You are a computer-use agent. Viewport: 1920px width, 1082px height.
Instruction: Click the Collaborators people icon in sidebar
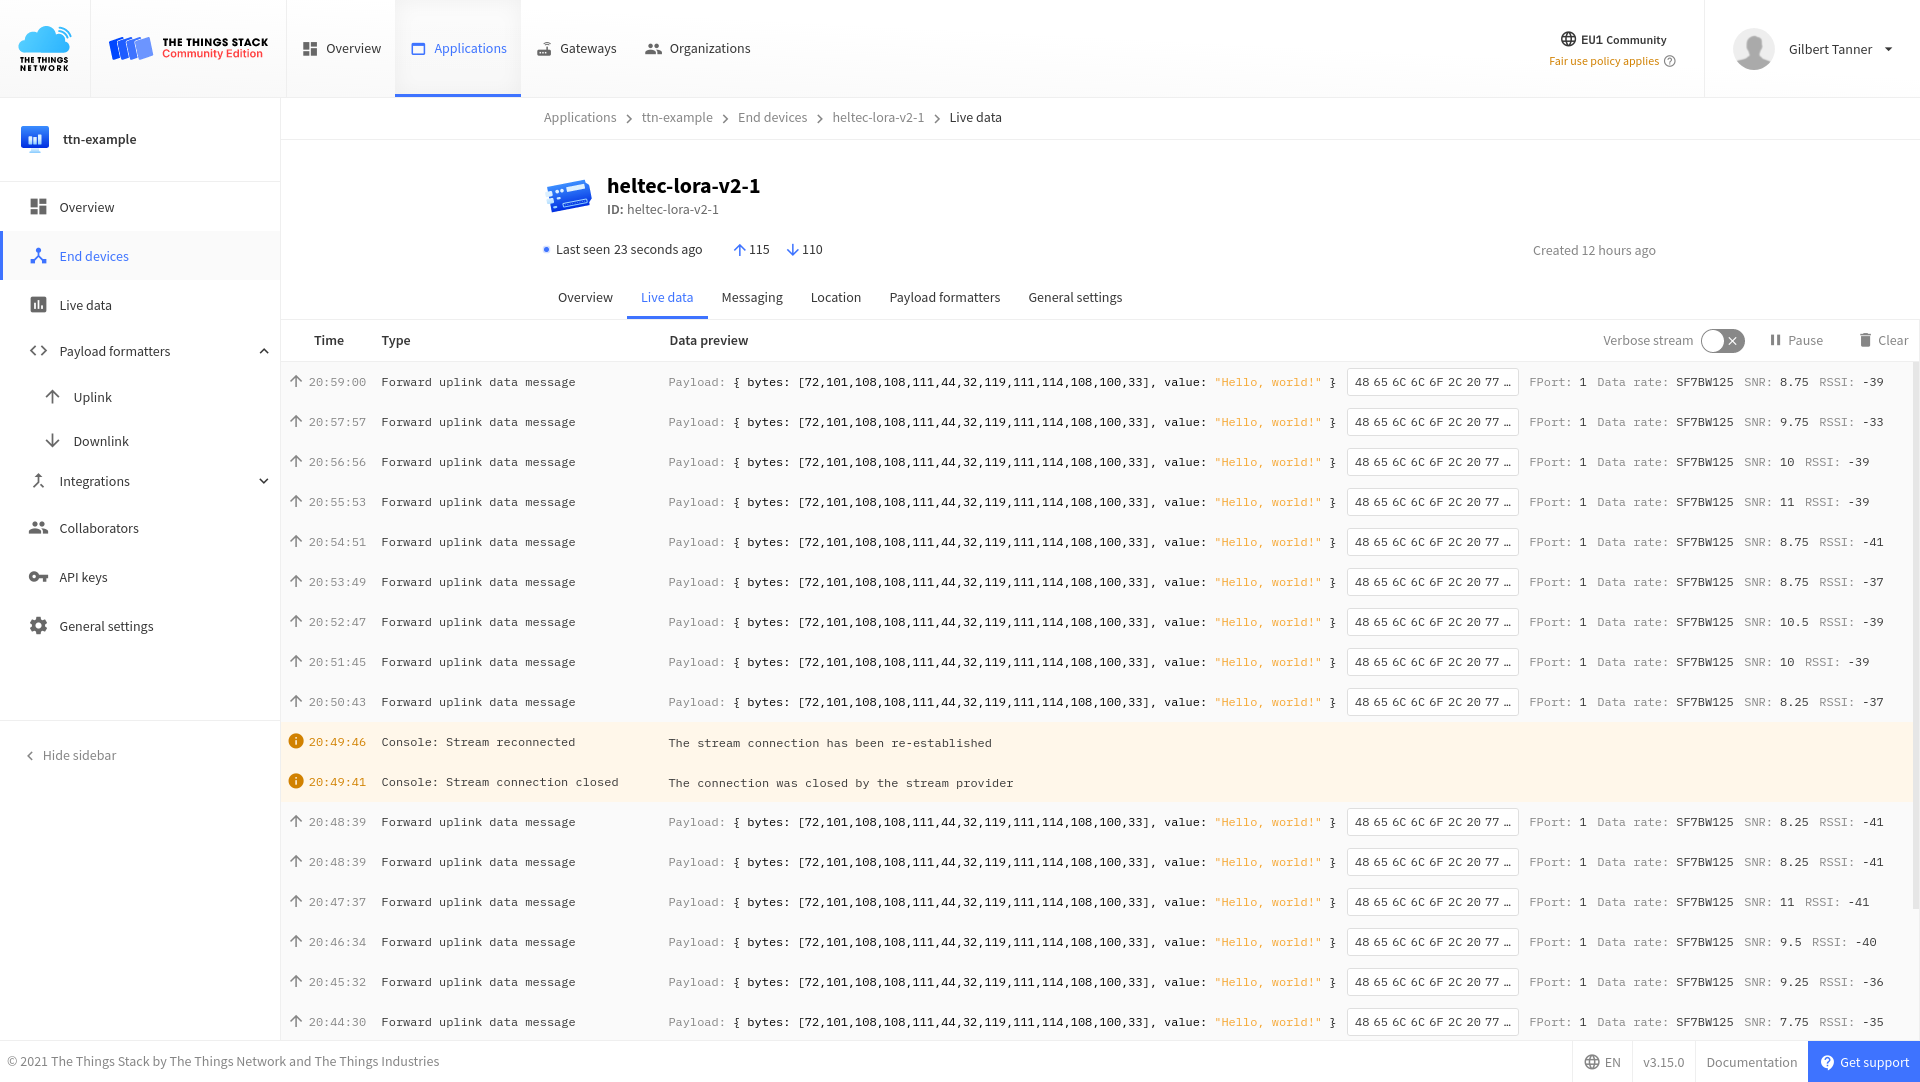[x=38, y=528]
